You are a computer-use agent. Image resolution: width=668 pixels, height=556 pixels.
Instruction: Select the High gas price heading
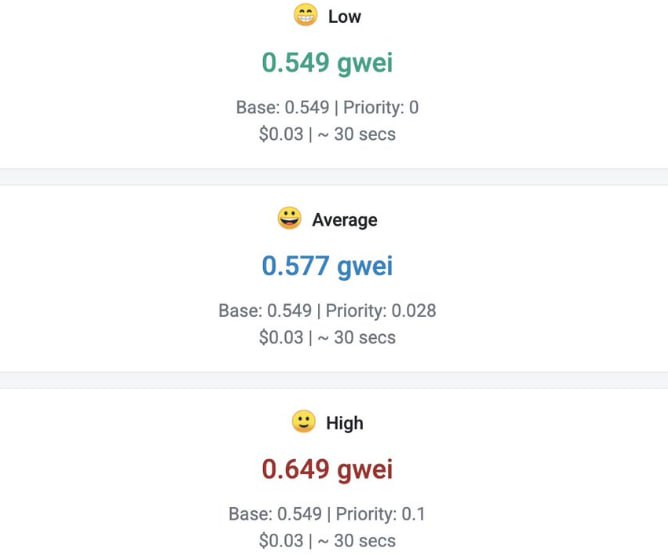pyautogui.click(x=345, y=423)
